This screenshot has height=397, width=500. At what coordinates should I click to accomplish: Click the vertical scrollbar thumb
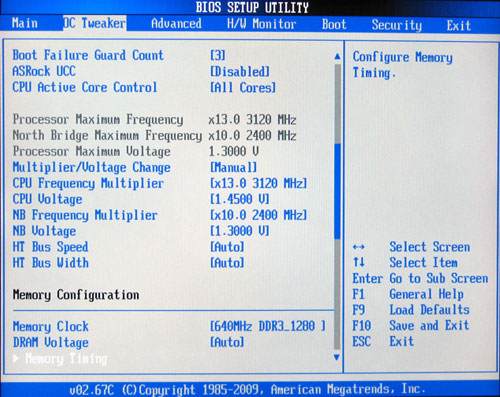click(337, 191)
